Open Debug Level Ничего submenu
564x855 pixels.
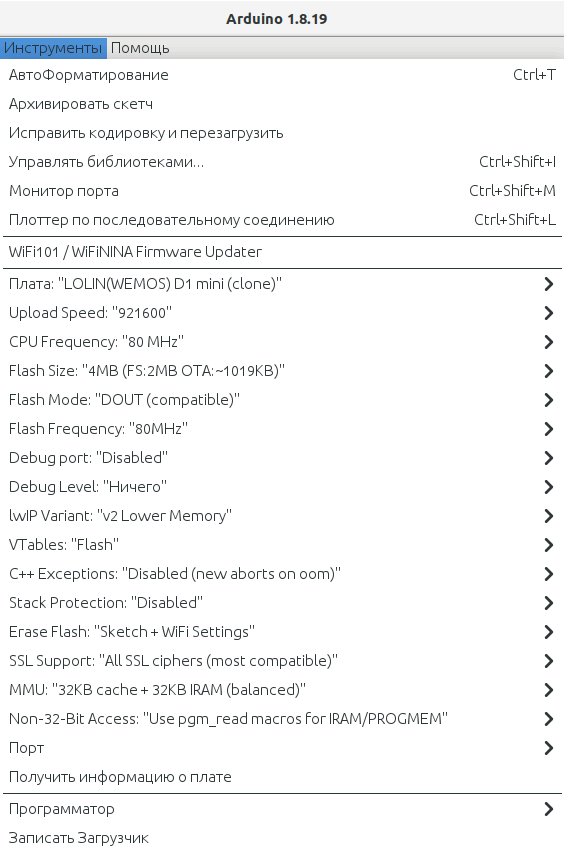click(282, 486)
